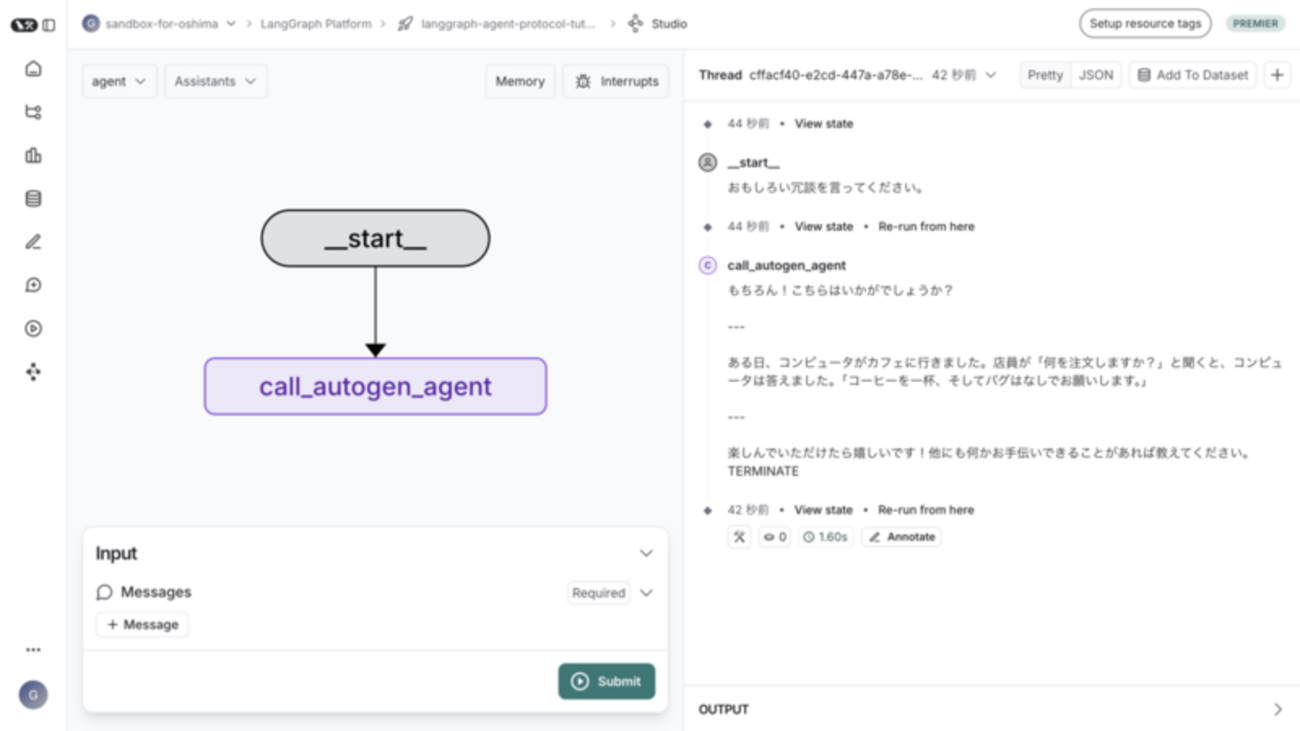Click the Annotate button
The image size is (1300, 731).
coord(901,537)
